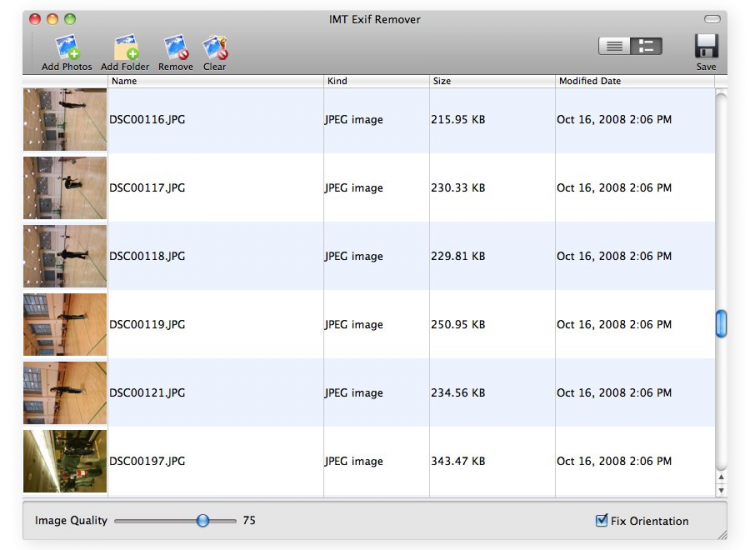Click JPEG image kind for DSC00116.JPG

(x=354, y=120)
